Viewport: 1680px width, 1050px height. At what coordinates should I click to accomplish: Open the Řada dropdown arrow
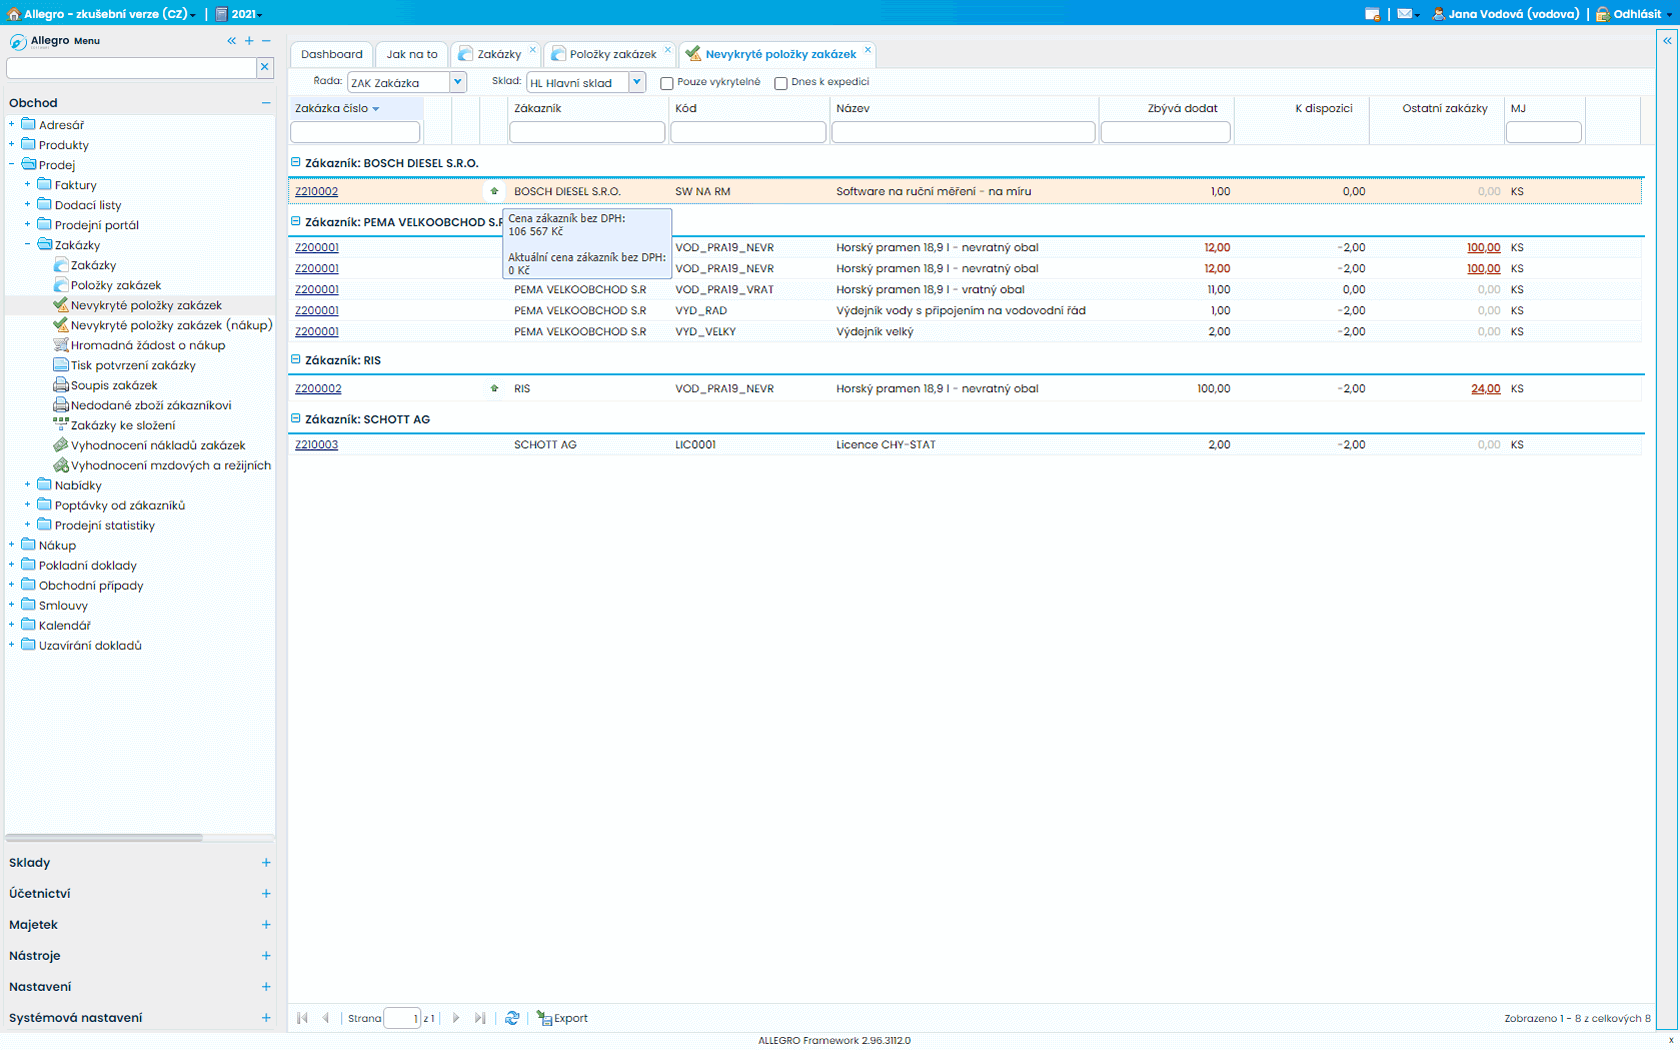pyautogui.click(x=458, y=82)
